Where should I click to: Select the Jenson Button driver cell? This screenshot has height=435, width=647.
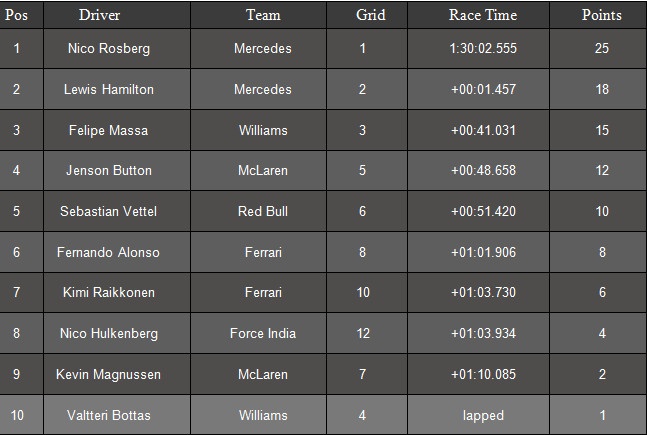pyautogui.click(x=109, y=170)
